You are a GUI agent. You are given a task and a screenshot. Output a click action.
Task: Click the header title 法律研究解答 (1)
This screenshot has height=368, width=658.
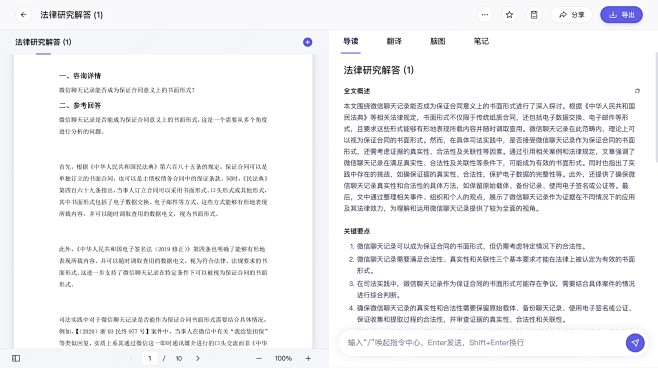[x=71, y=15]
